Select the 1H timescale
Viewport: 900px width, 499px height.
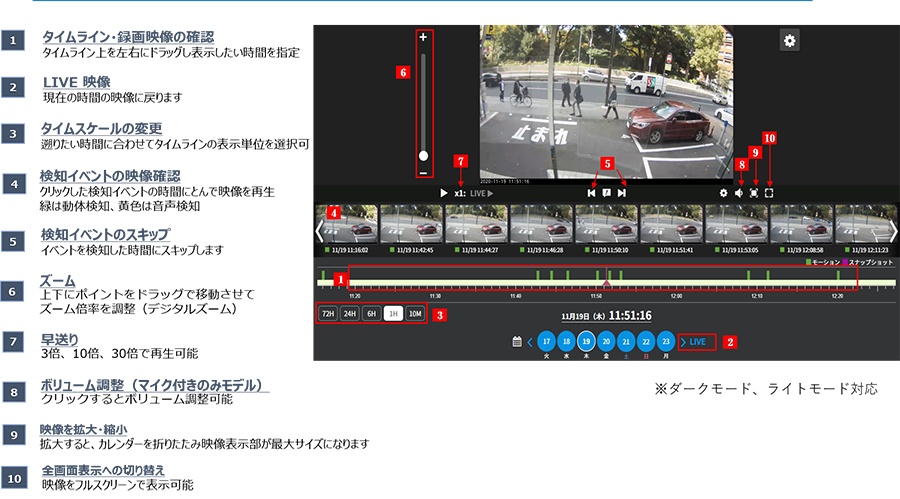393,314
